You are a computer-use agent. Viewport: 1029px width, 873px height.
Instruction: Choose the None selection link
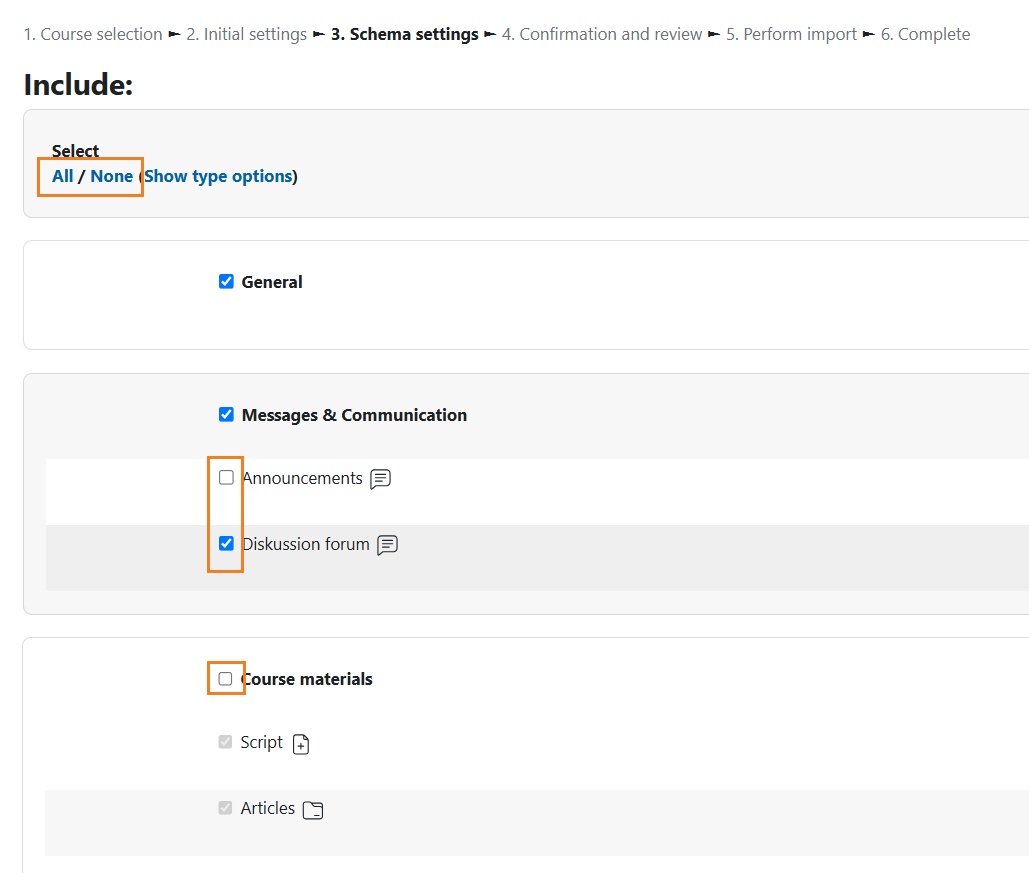(112, 176)
